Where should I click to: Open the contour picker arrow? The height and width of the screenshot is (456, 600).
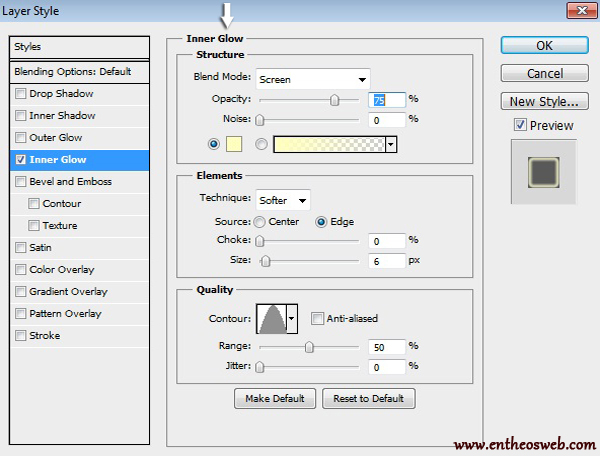click(292, 319)
